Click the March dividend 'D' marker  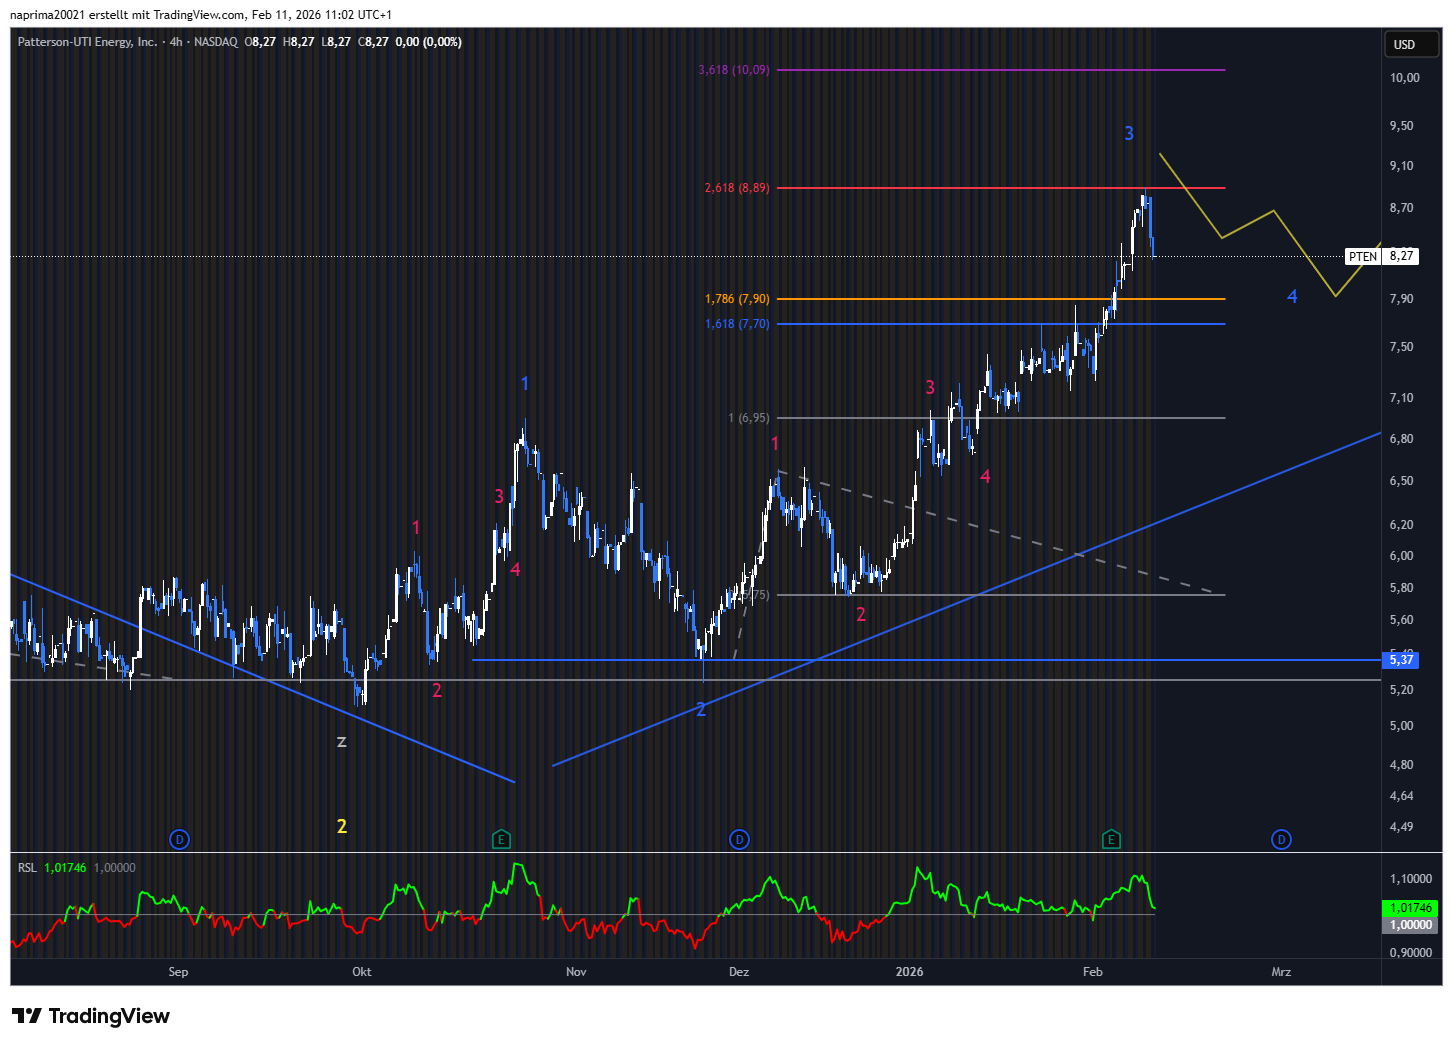point(1281,839)
